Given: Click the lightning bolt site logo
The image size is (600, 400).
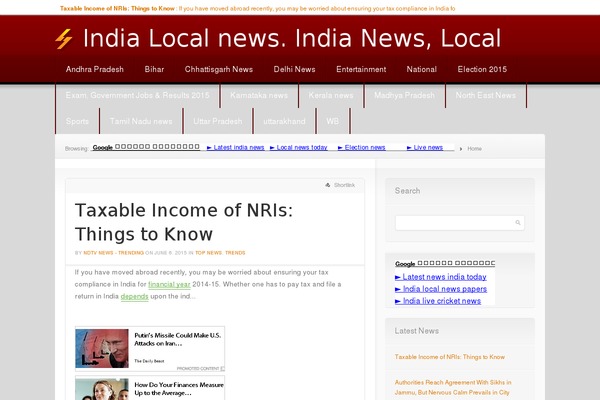Looking at the screenshot, I should point(64,39).
